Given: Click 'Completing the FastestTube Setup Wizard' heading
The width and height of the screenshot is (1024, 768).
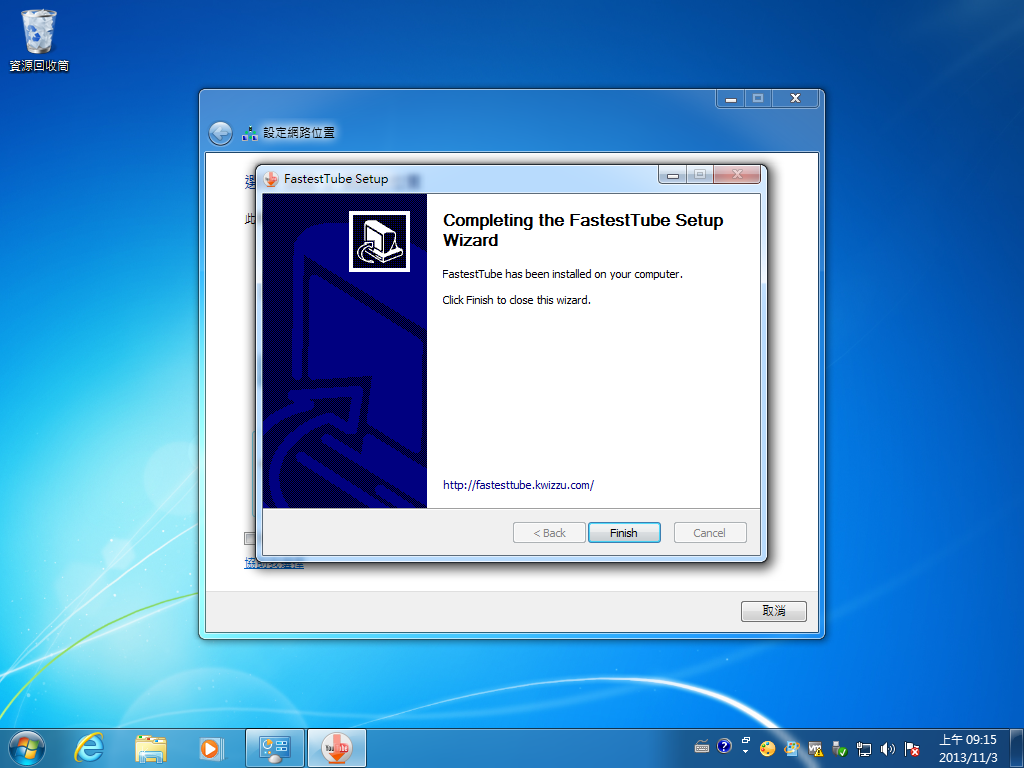Looking at the screenshot, I should [x=583, y=230].
